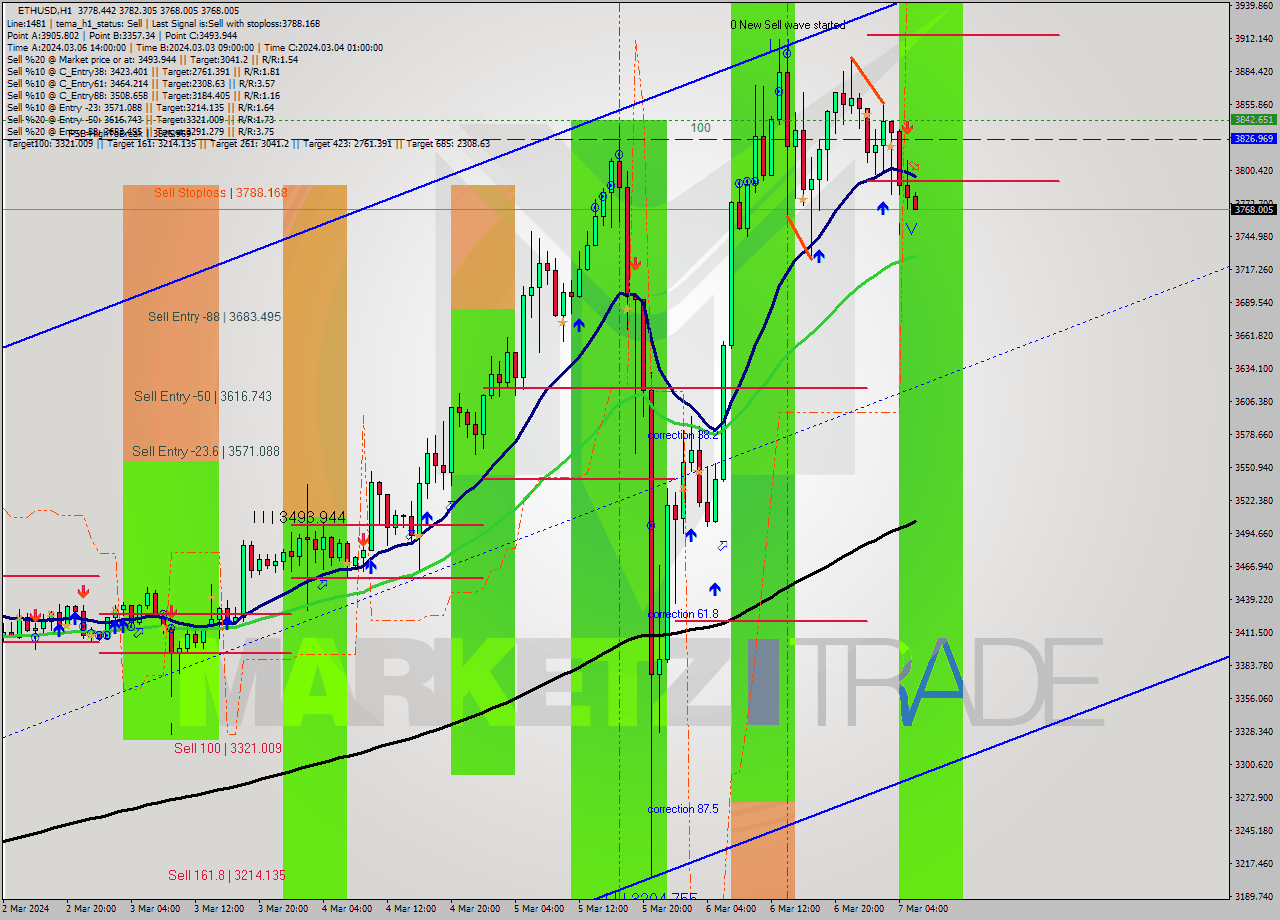Screen dimensions: 1280x920
Task: Select the circled entry marker on the 6 Mar candle high
Action: (787, 53)
